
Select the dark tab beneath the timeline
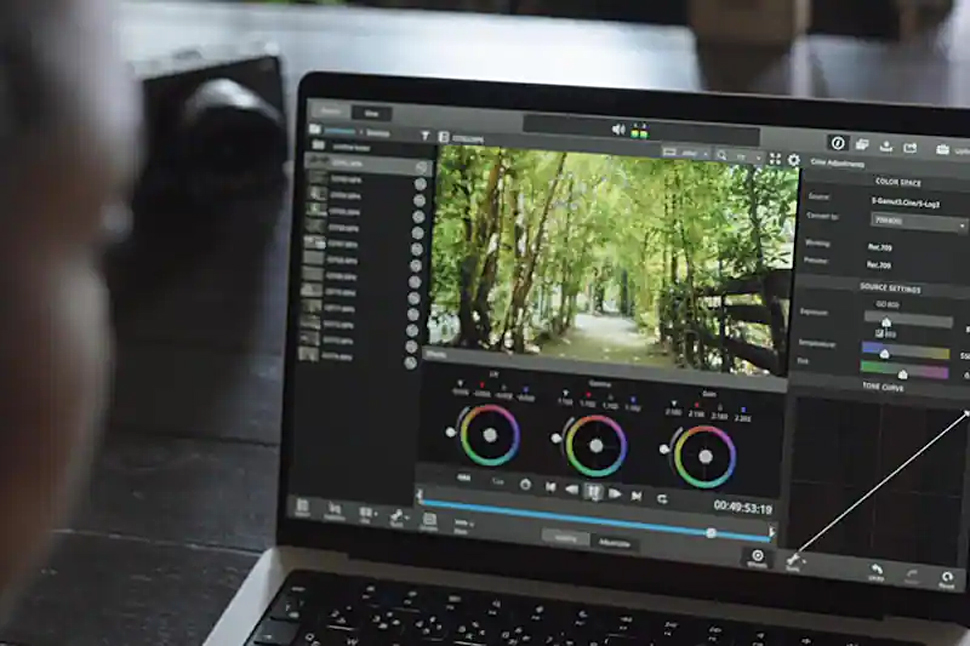coord(614,543)
